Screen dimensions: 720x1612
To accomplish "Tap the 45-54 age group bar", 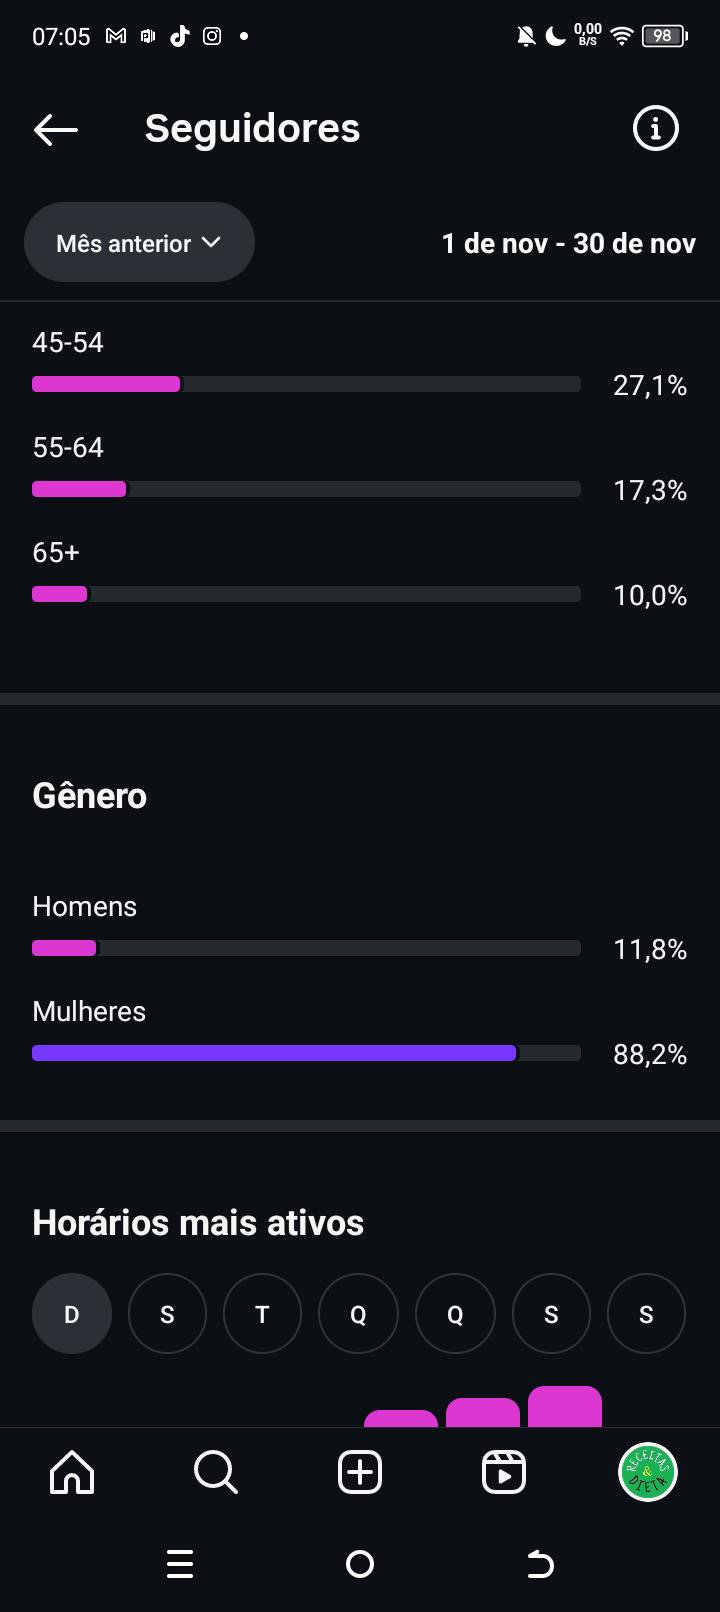I will pos(306,384).
